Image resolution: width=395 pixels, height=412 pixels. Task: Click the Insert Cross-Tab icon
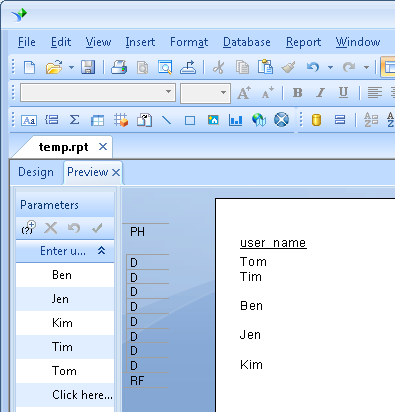pyautogui.click(x=97, y=120)
